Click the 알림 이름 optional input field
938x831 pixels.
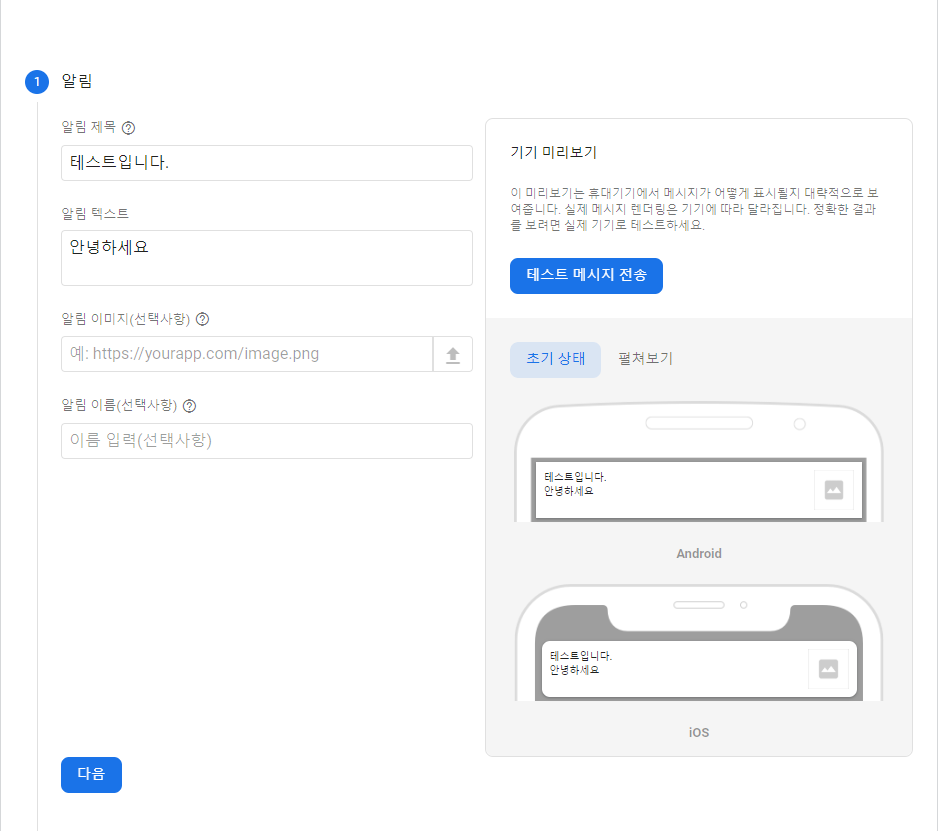click(x=267, y=441)
